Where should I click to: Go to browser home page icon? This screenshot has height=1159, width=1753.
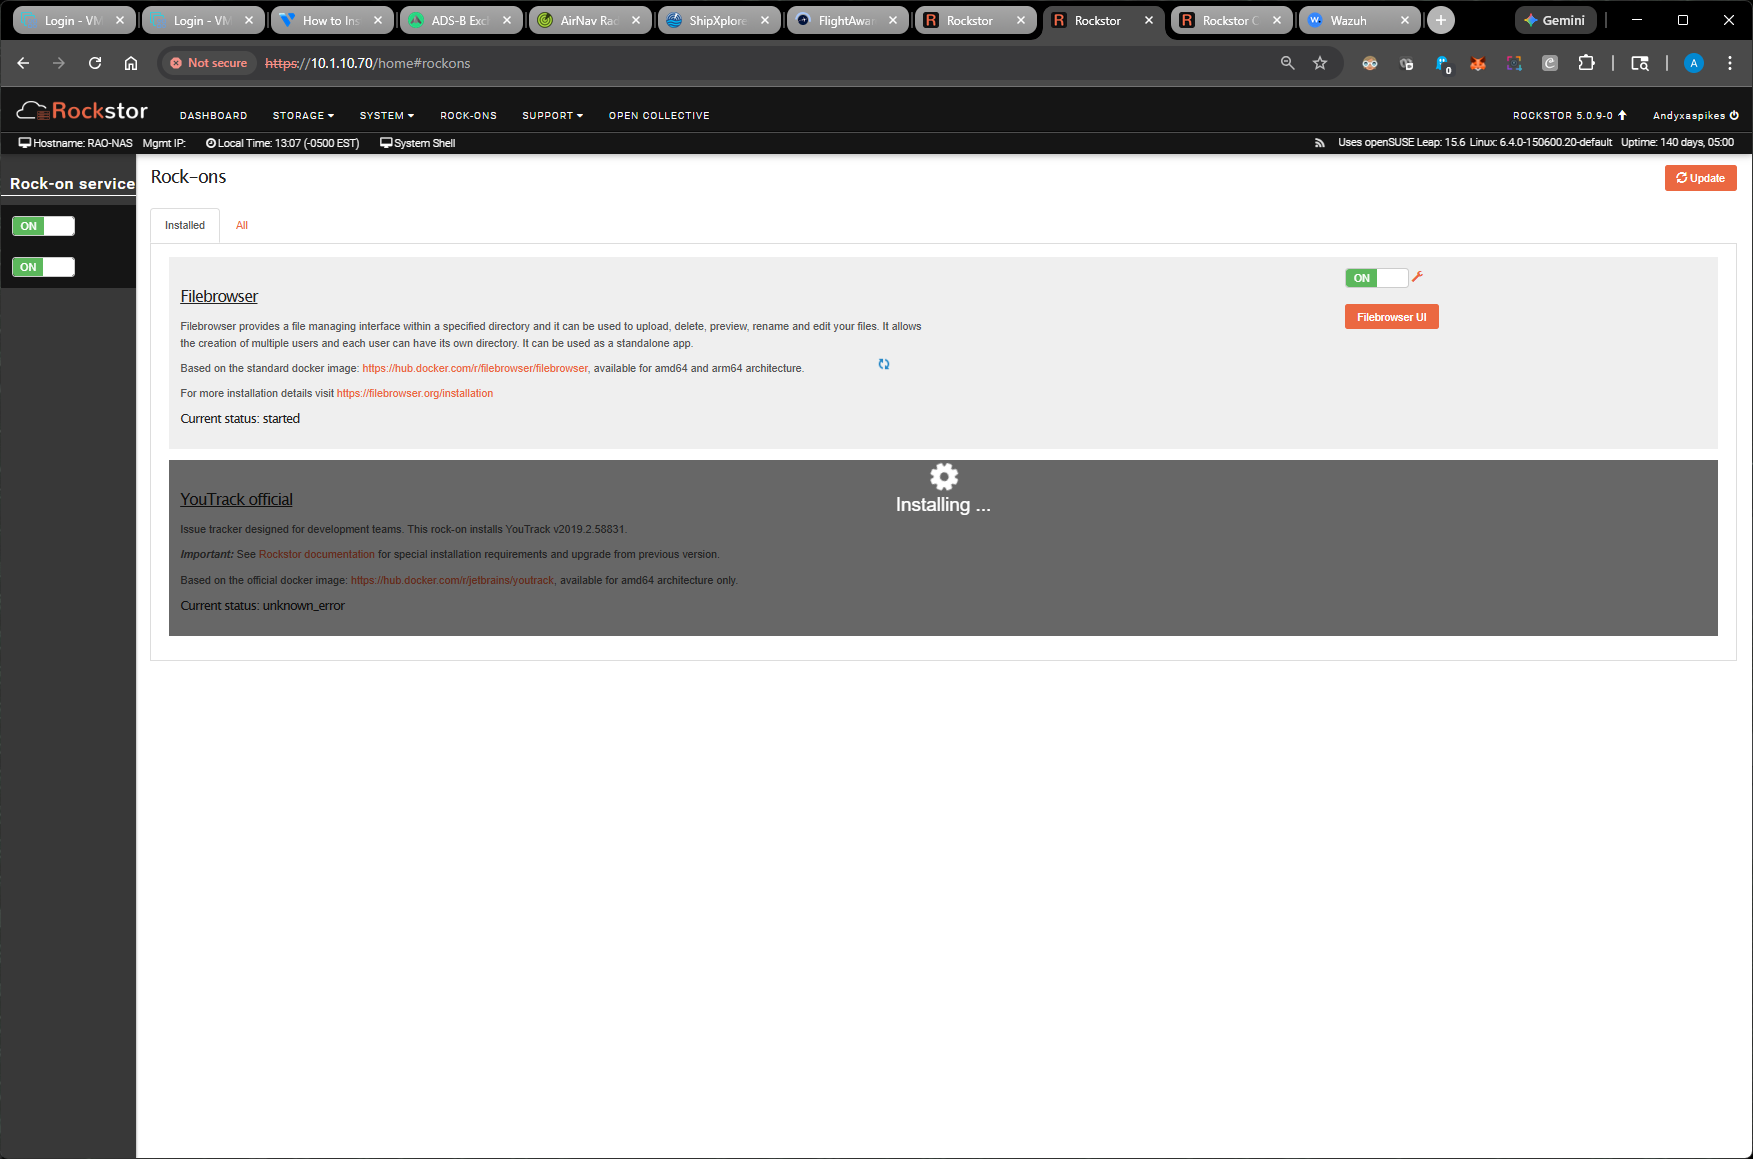point(131,63)
